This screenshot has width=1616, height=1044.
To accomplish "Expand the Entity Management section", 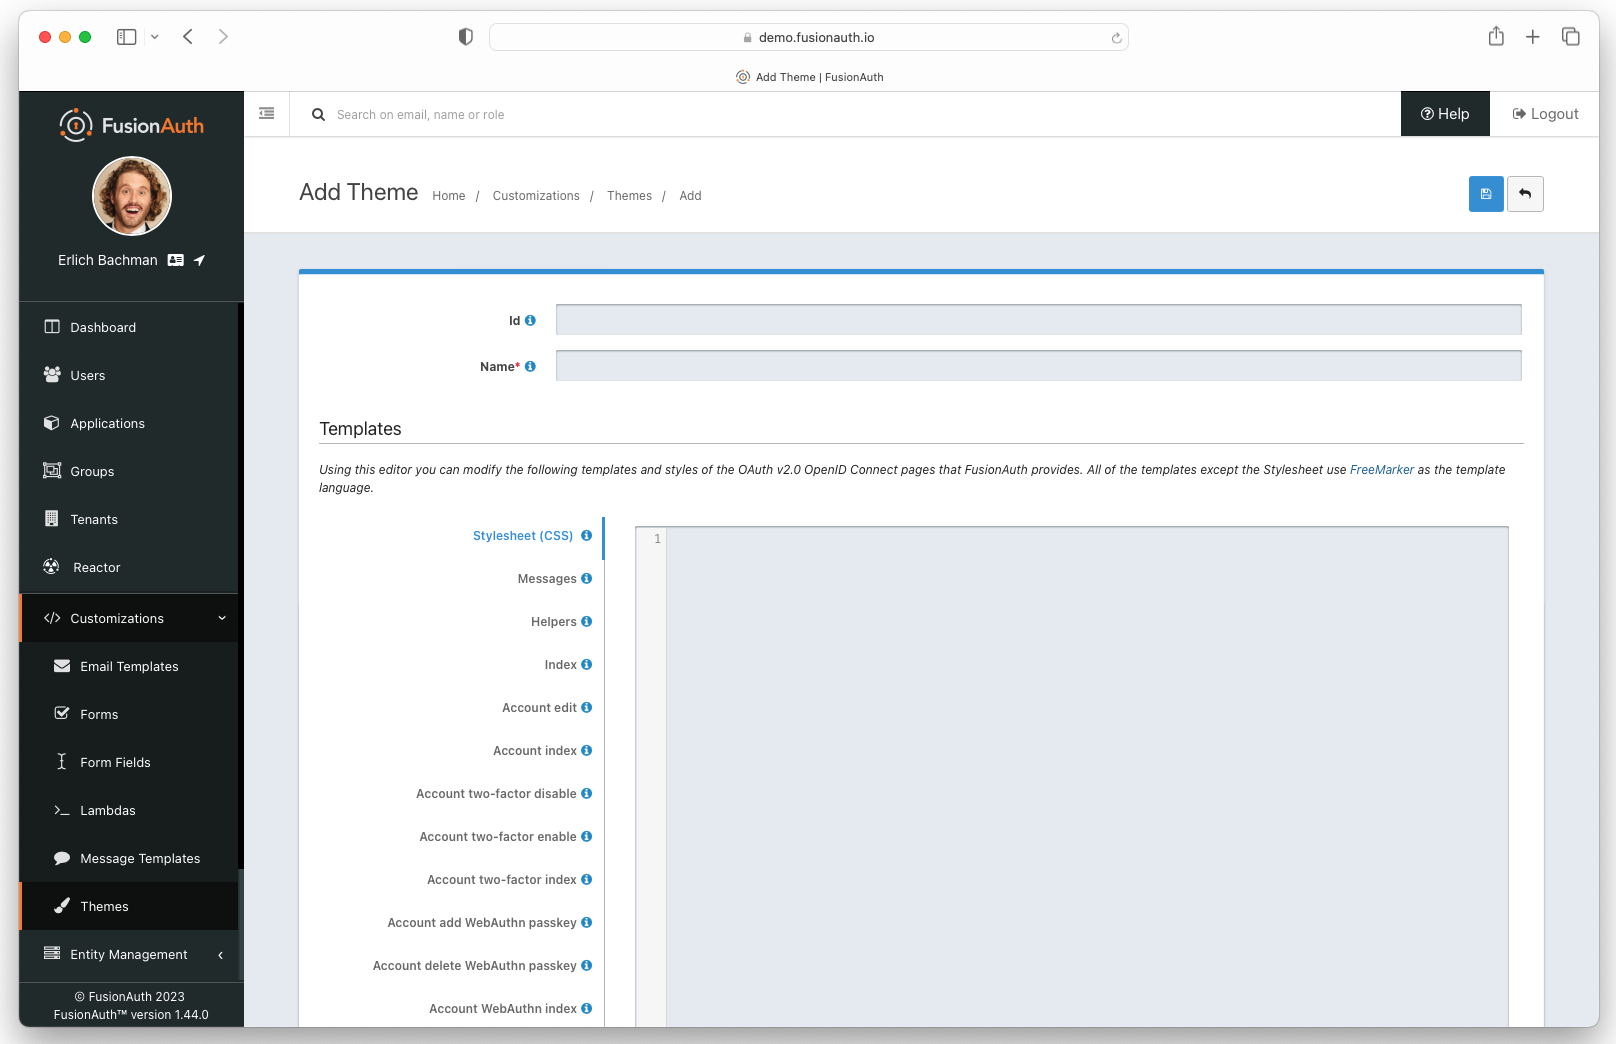I will [128, 955].
